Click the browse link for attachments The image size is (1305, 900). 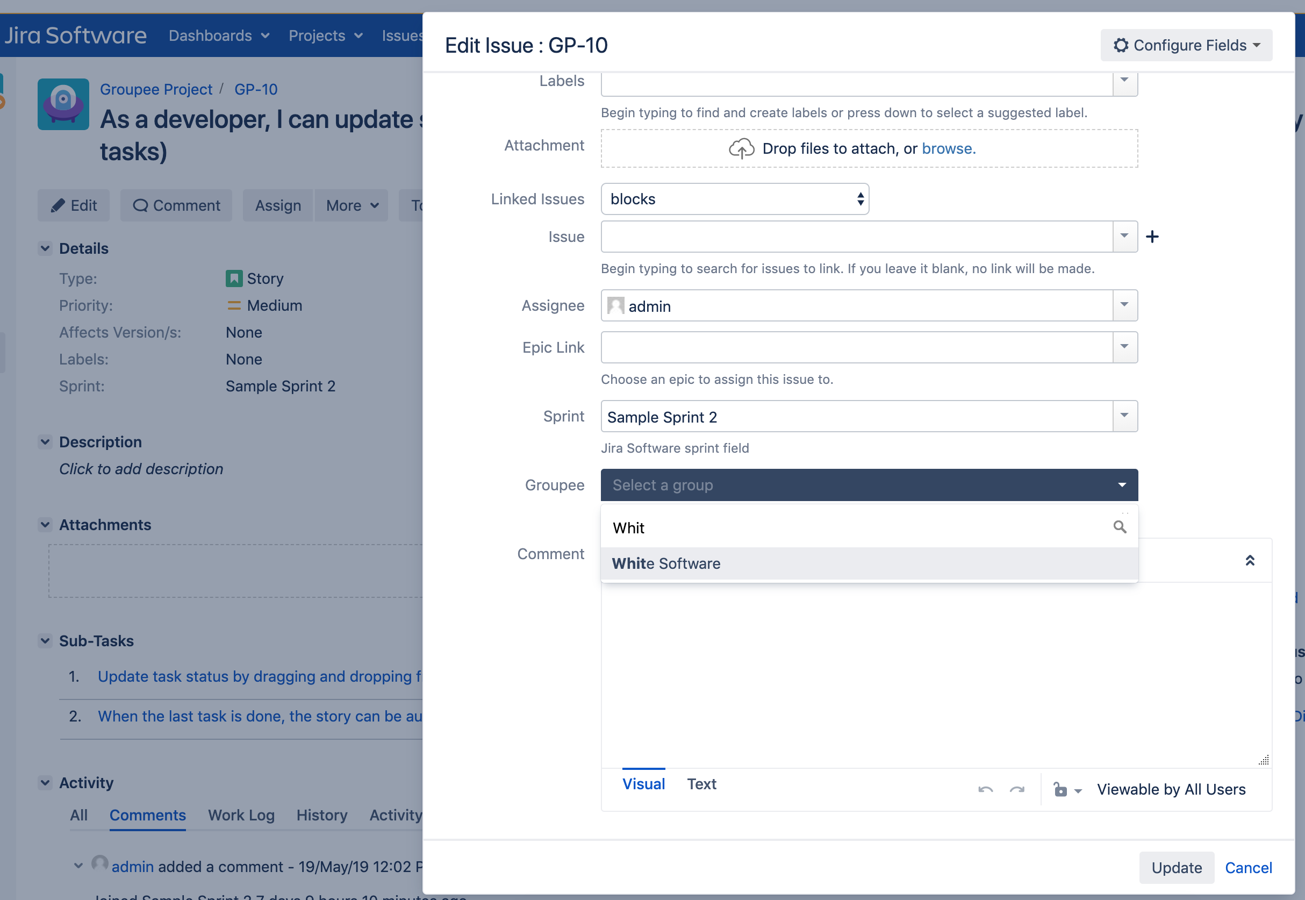[x=948, y=148]
